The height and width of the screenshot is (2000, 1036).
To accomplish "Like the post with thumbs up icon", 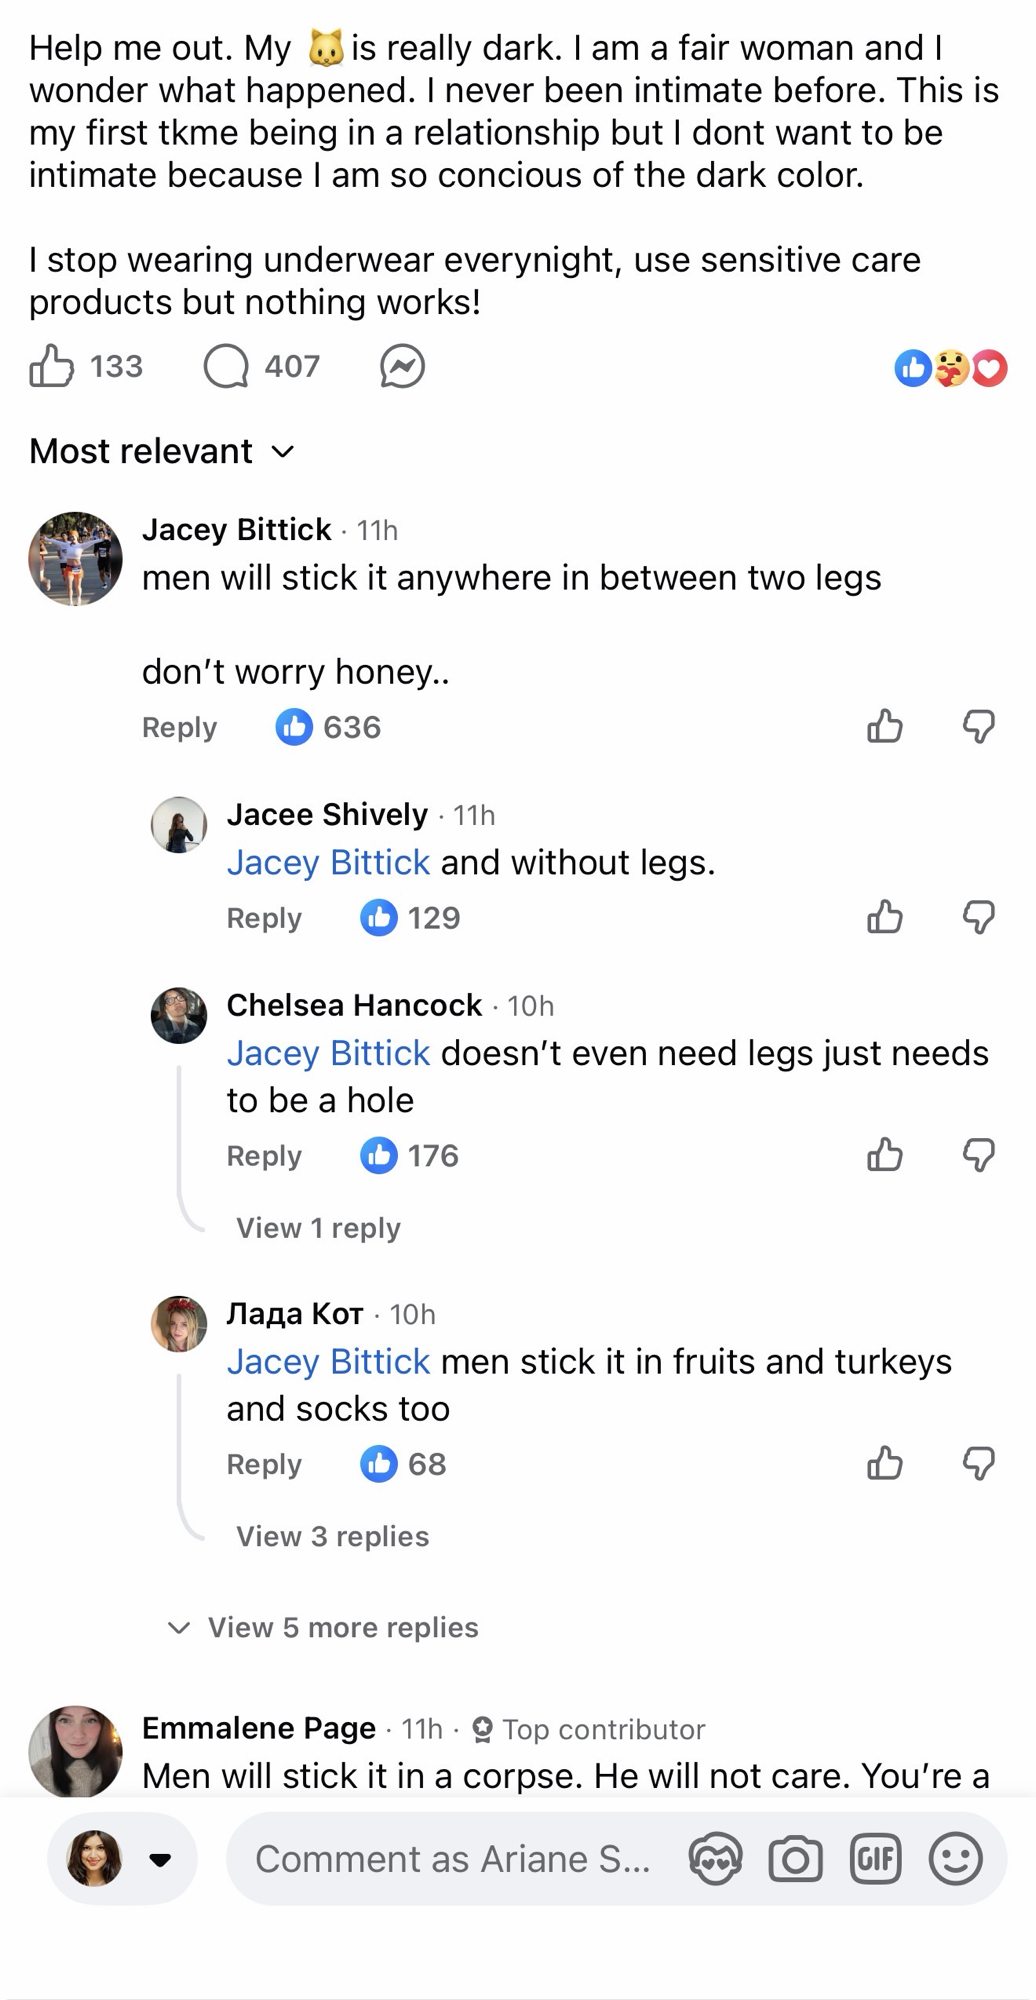I will coord(52,366).
